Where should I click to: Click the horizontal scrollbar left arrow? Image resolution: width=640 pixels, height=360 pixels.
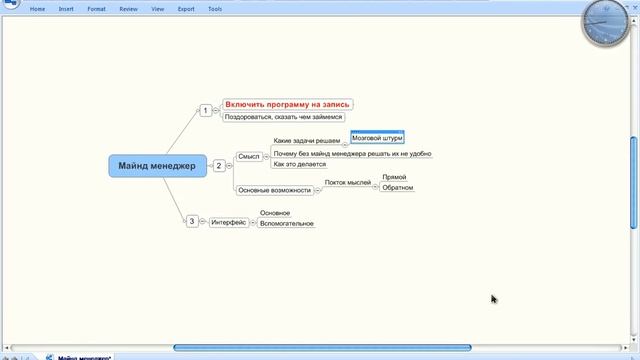coord(6,348)
